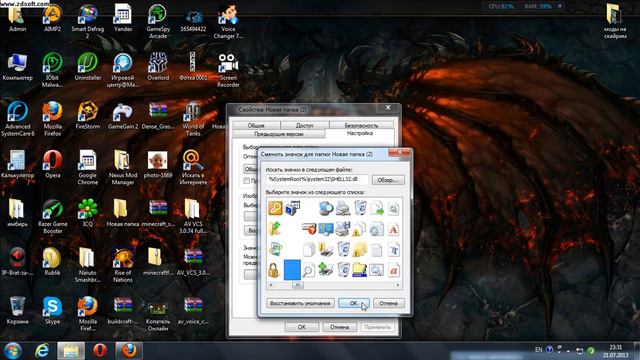This screenshot has height=360, width=640.
Task: Select the magnifier over document icon
Action: 309,270
